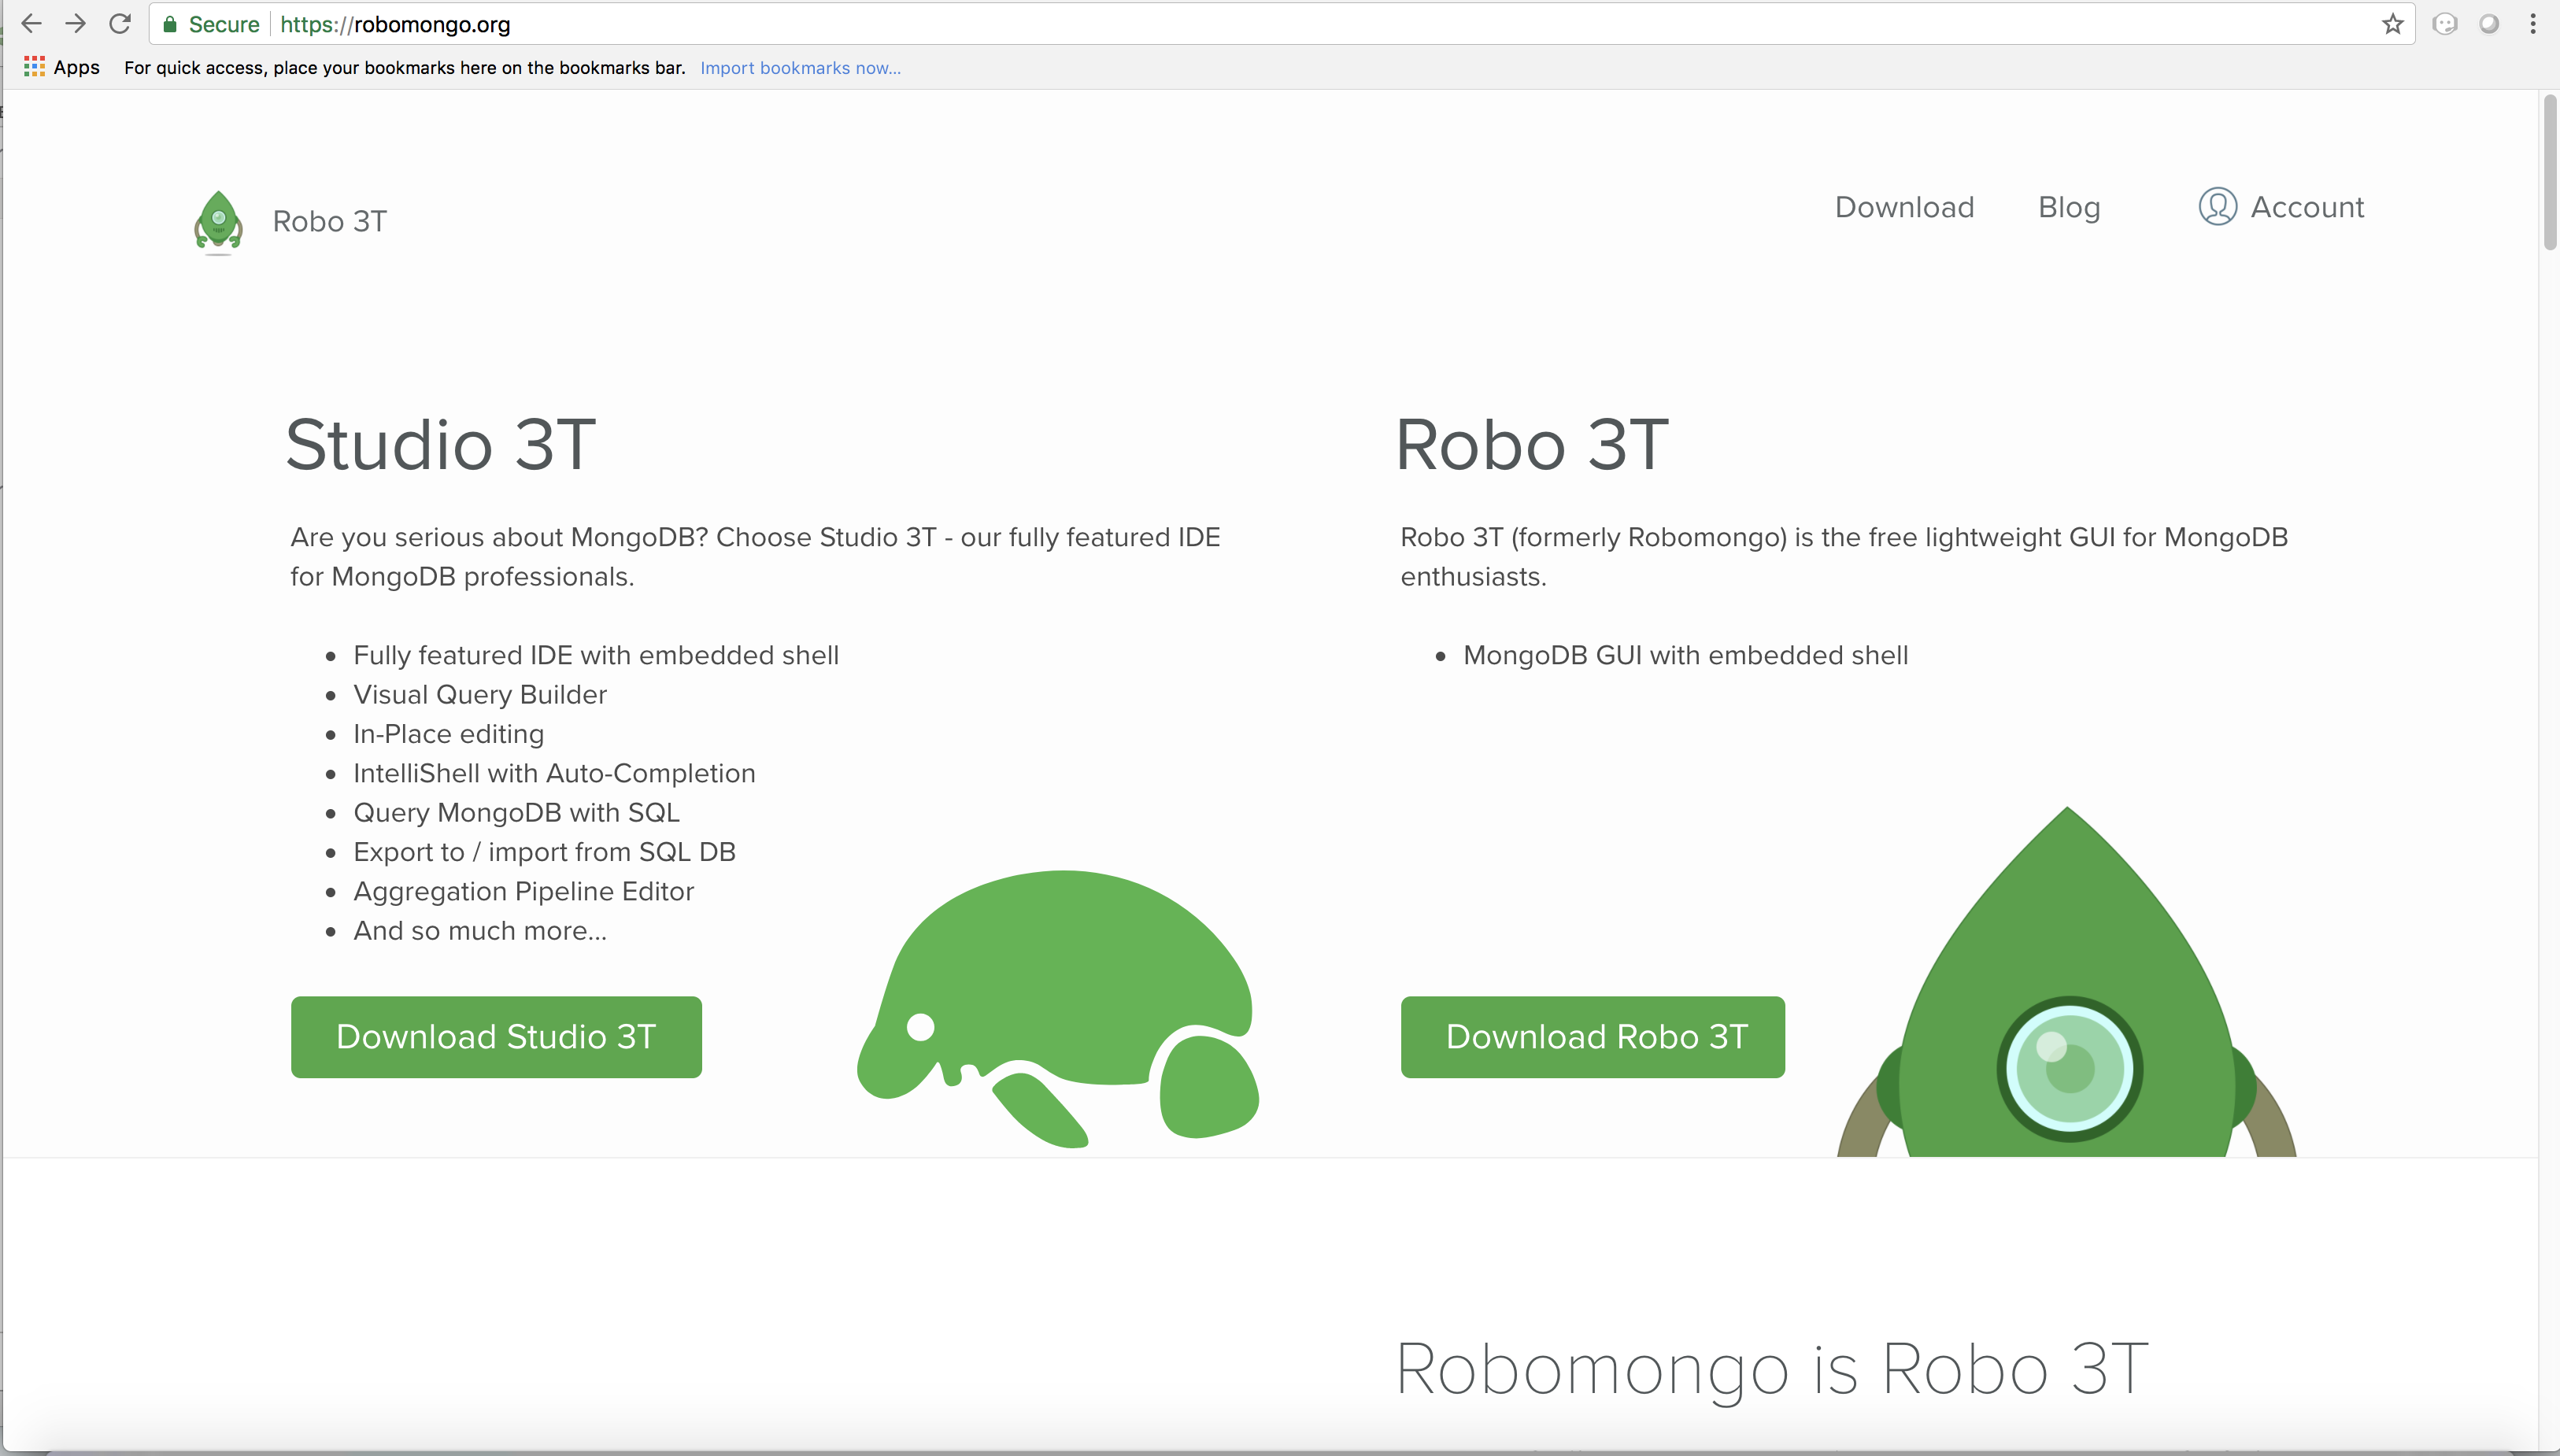Open the Chrome three-dot menu
Screen dimensions: 2560x1456
pyautogui.click(x=2533, y=24)
